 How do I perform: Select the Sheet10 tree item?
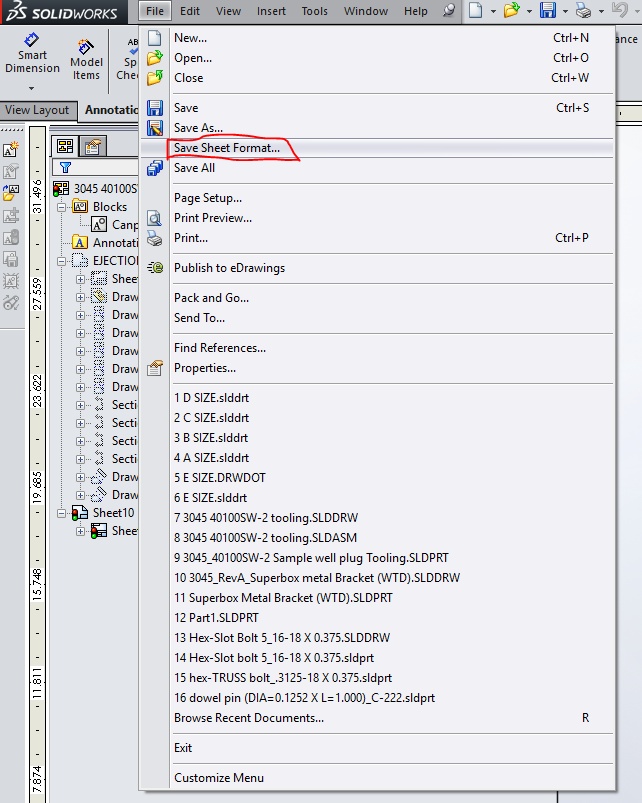[x=113, y=513]
